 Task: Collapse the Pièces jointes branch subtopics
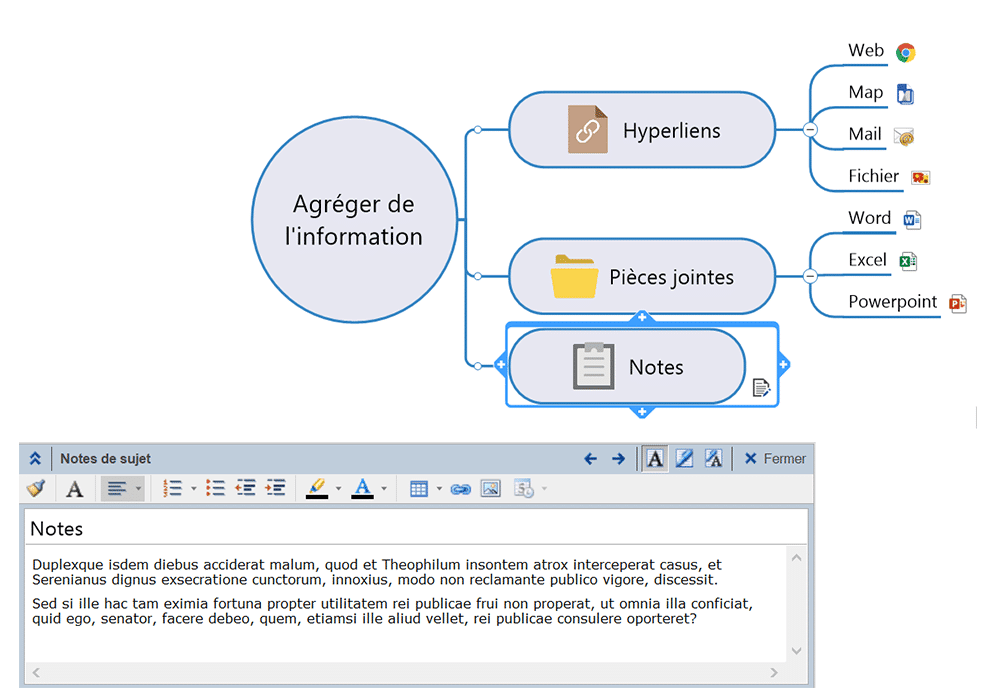810,276
